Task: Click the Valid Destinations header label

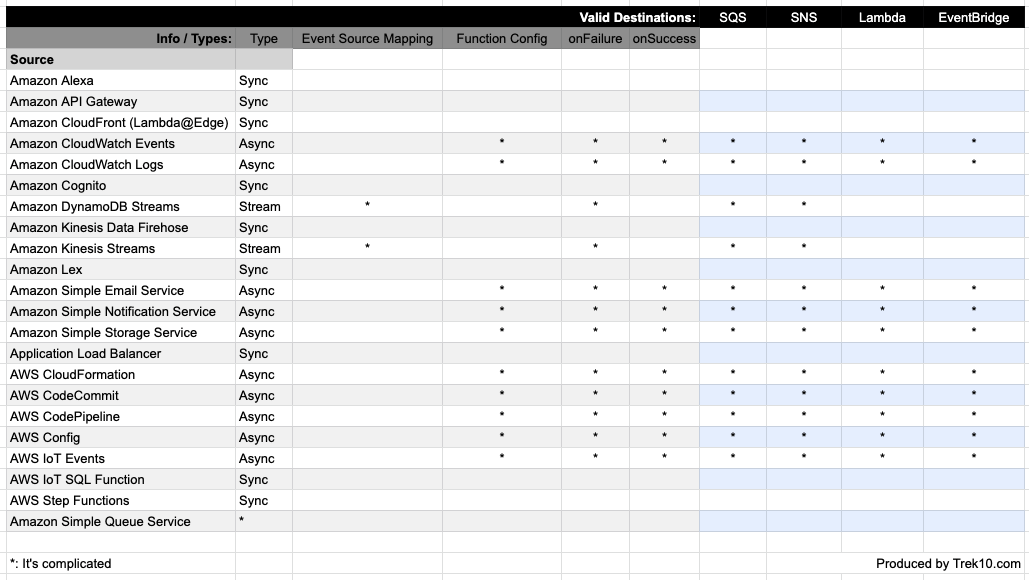Action: click(x=637, y=18)
